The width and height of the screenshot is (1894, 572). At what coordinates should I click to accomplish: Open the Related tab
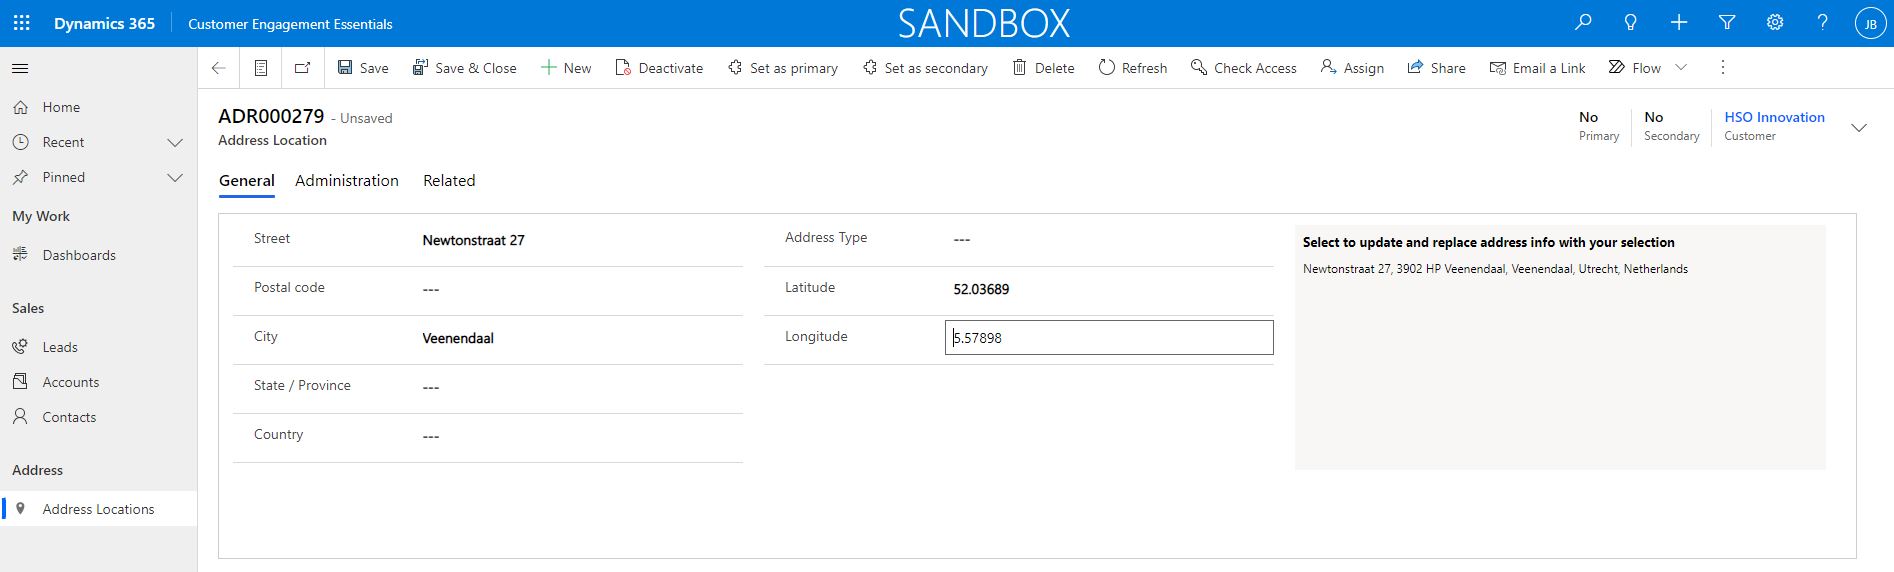tap(449, 181)
